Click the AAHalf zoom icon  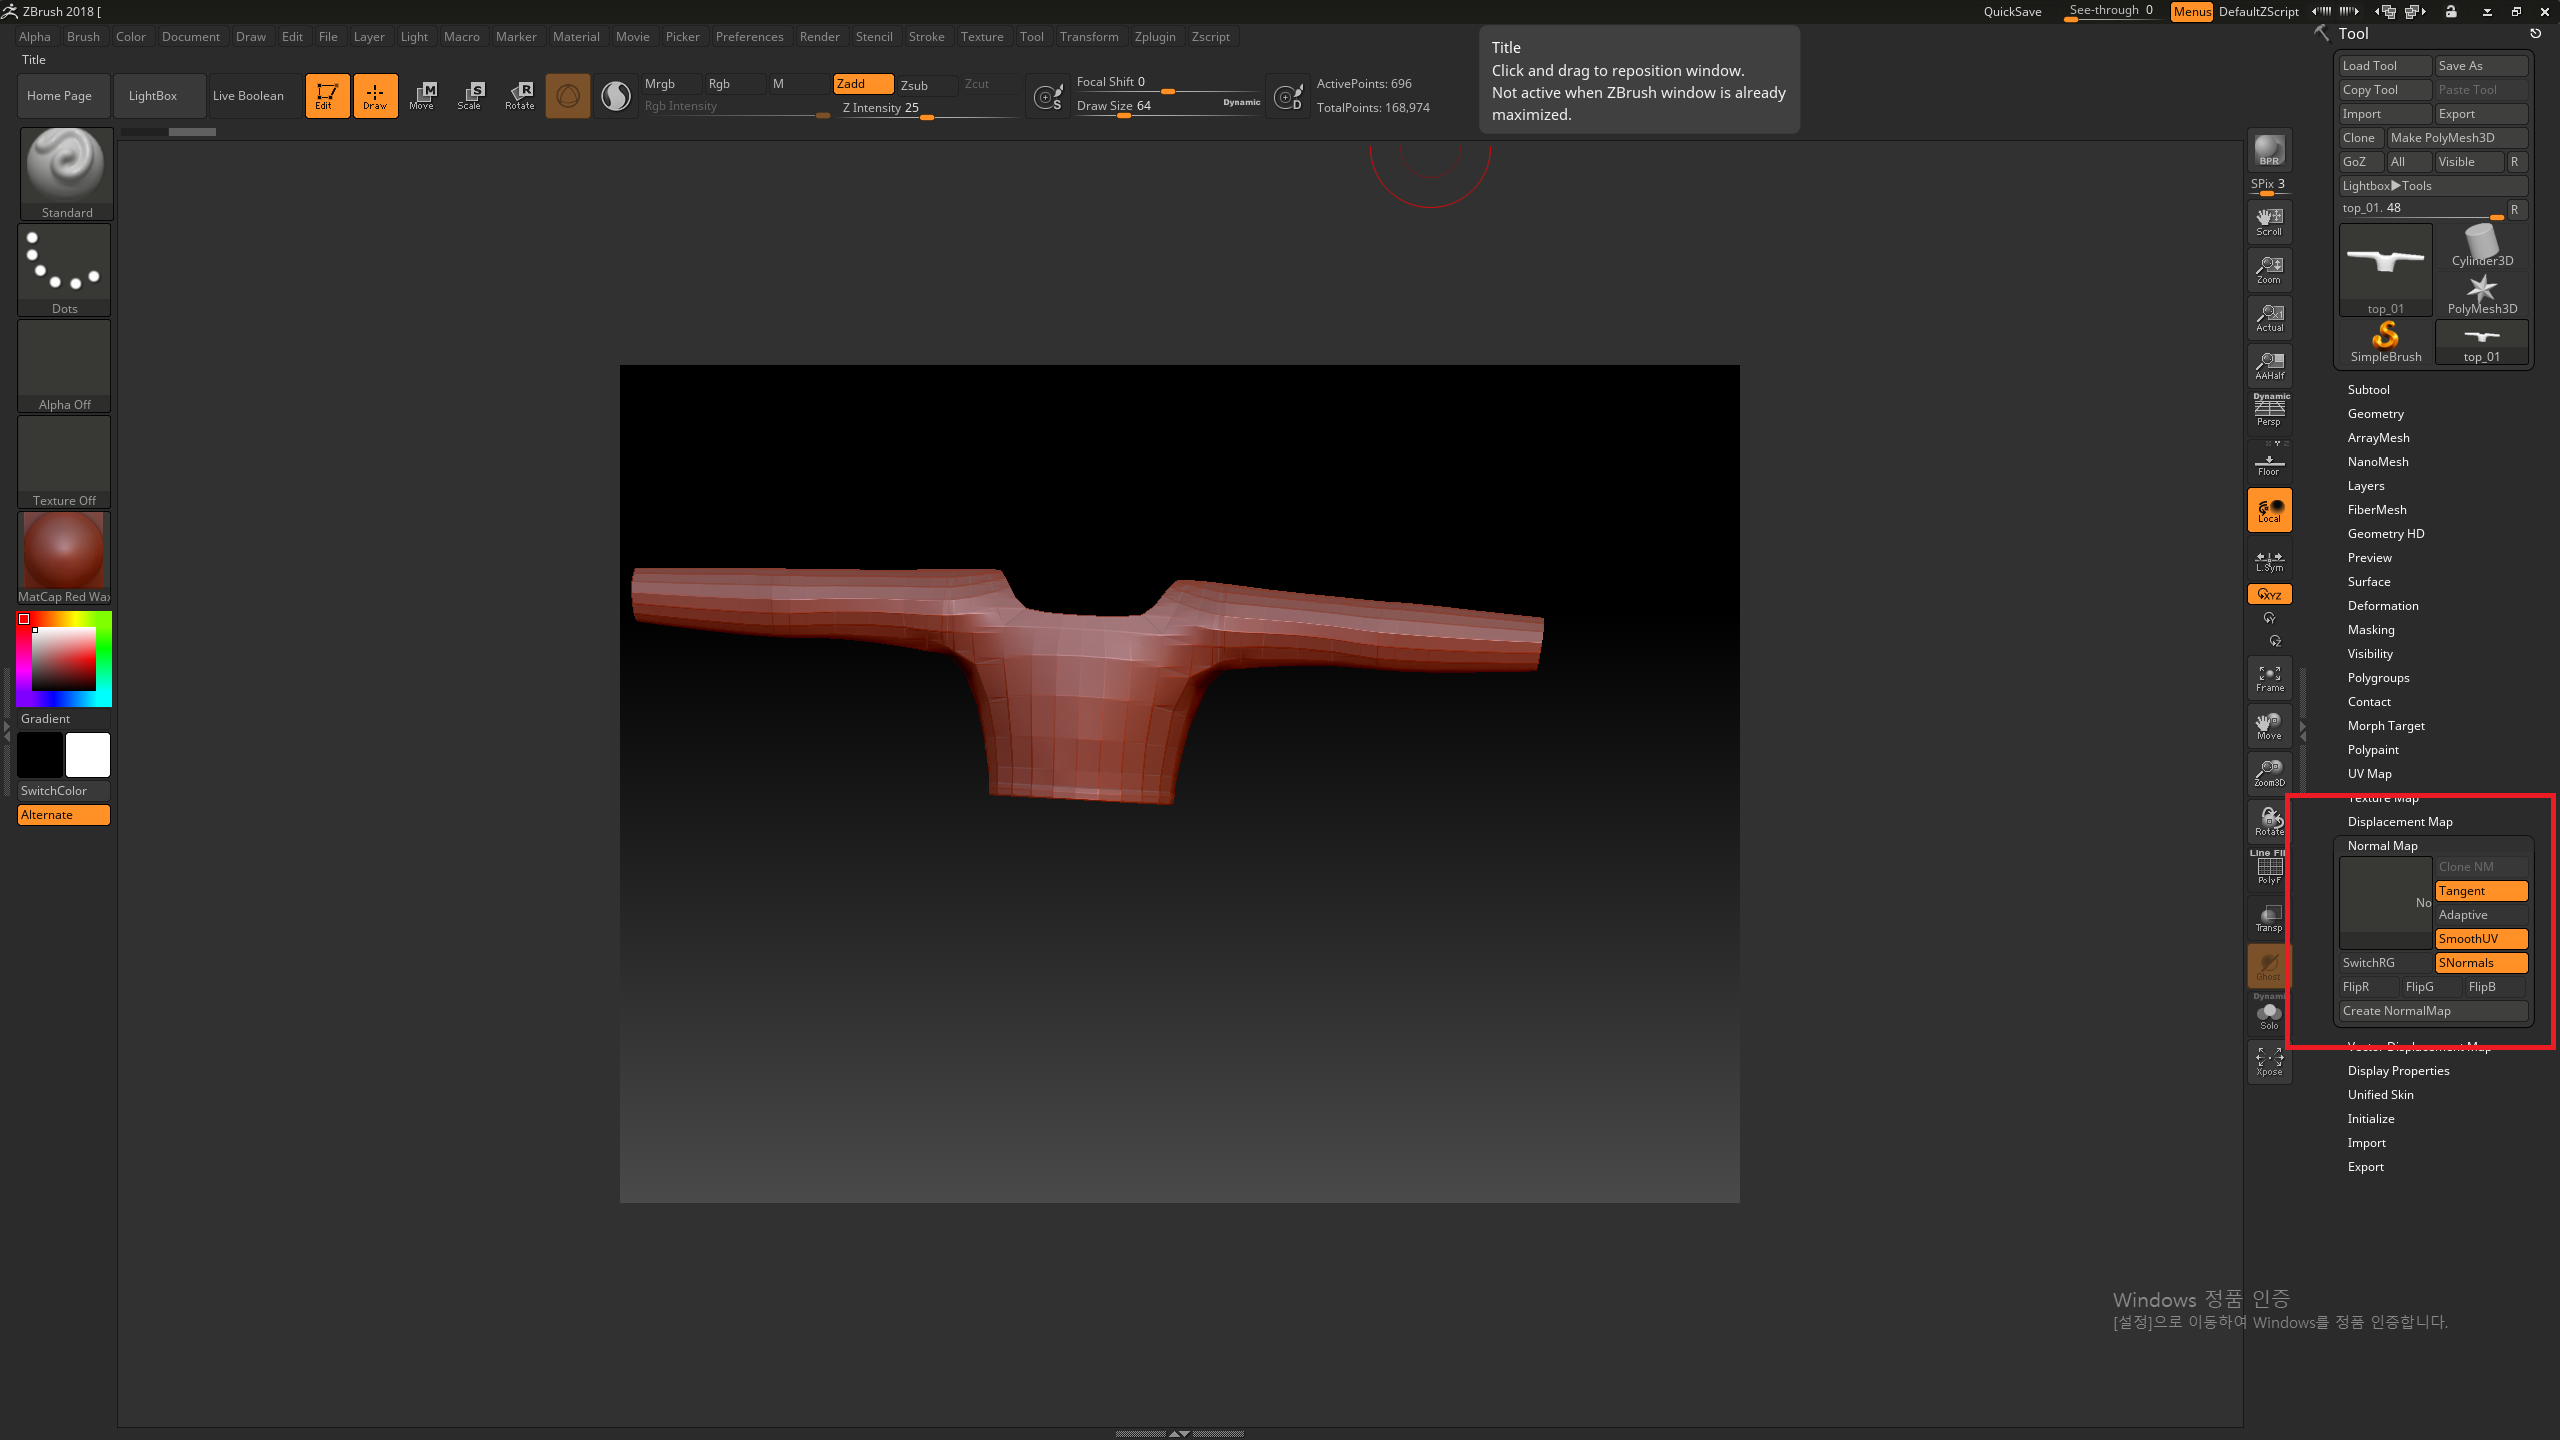click(x=2269, y=366)
